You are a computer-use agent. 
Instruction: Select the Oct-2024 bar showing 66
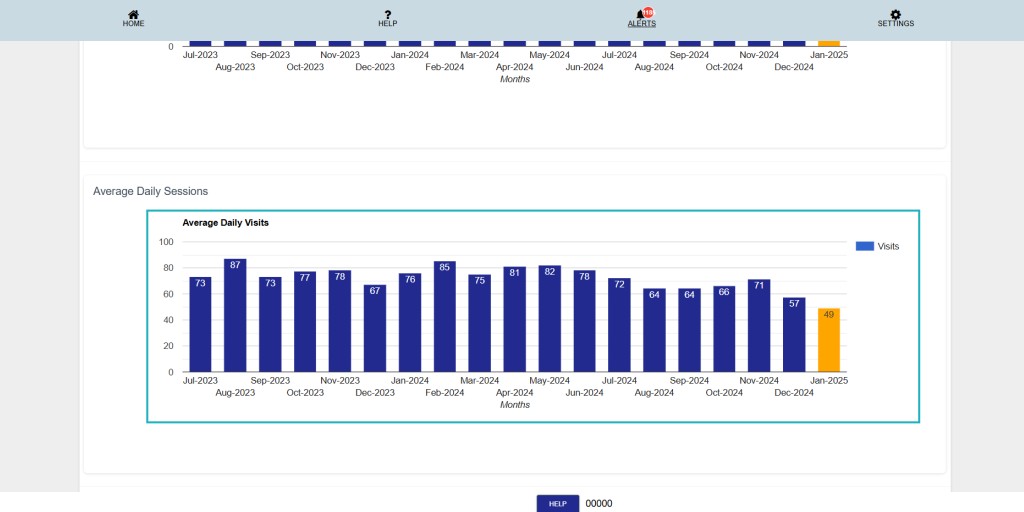tap(724, 329)
